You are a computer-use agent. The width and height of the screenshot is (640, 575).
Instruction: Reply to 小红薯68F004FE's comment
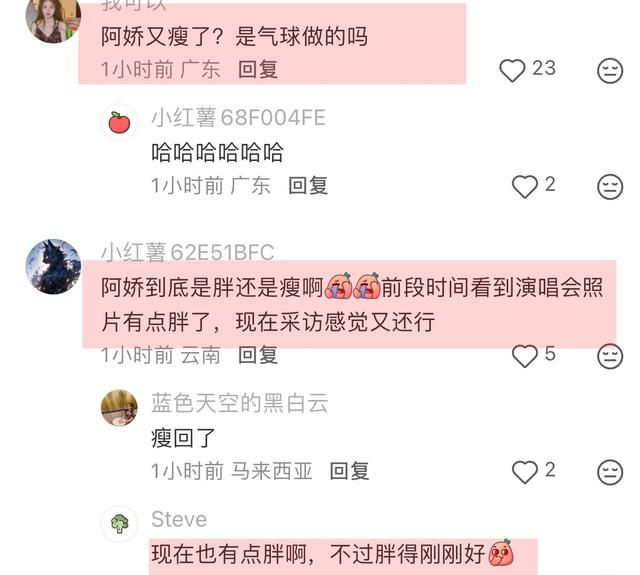pos(308,186)
